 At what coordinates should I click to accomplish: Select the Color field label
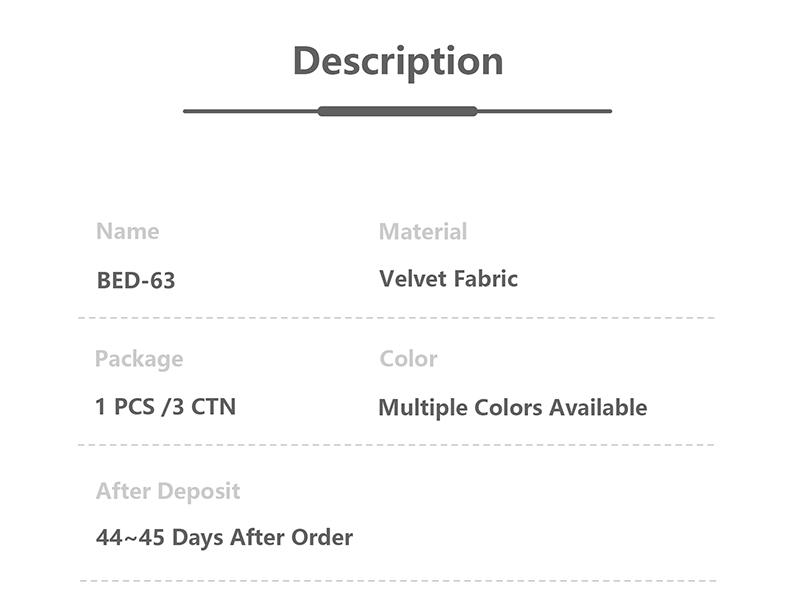coord(408,359)
